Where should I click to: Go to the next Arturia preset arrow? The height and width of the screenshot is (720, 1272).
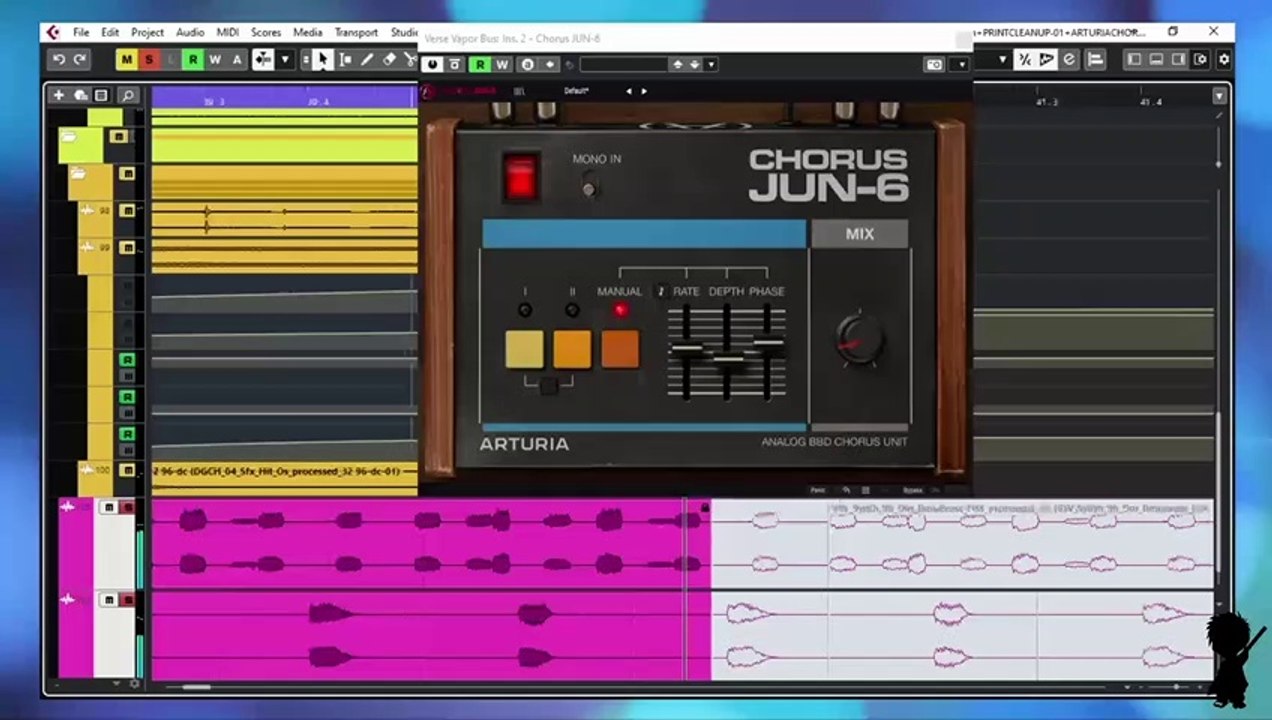click(644, 91)
